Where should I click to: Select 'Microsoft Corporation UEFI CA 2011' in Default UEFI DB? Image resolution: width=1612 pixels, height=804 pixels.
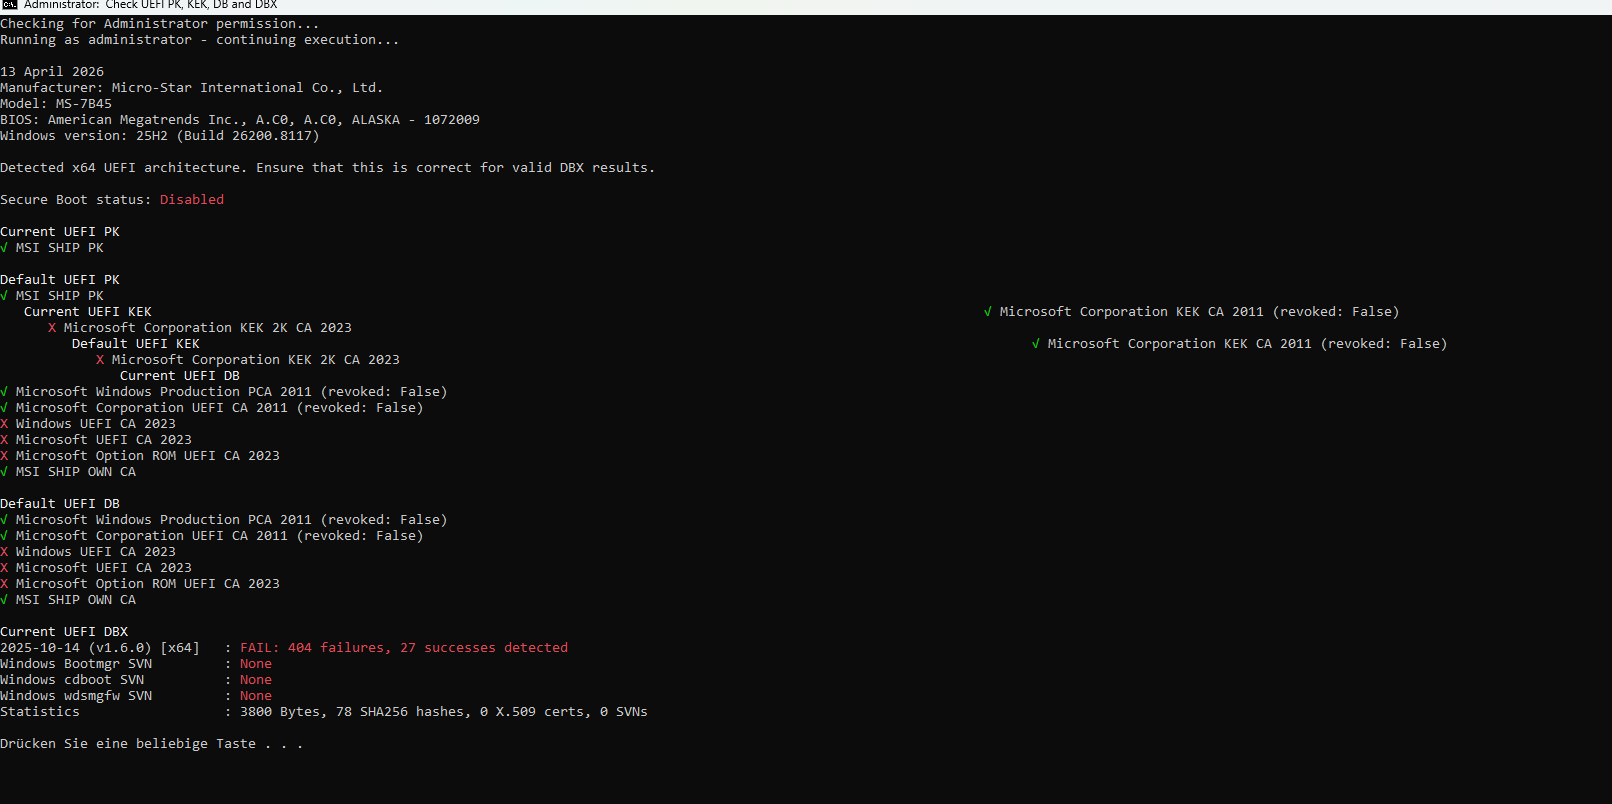click(x=220, y=536)
